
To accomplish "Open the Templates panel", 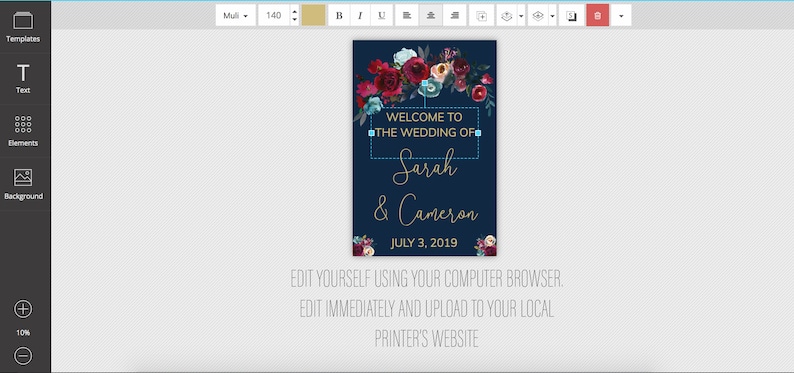I will pyautogui.click(x=23, y=27).
